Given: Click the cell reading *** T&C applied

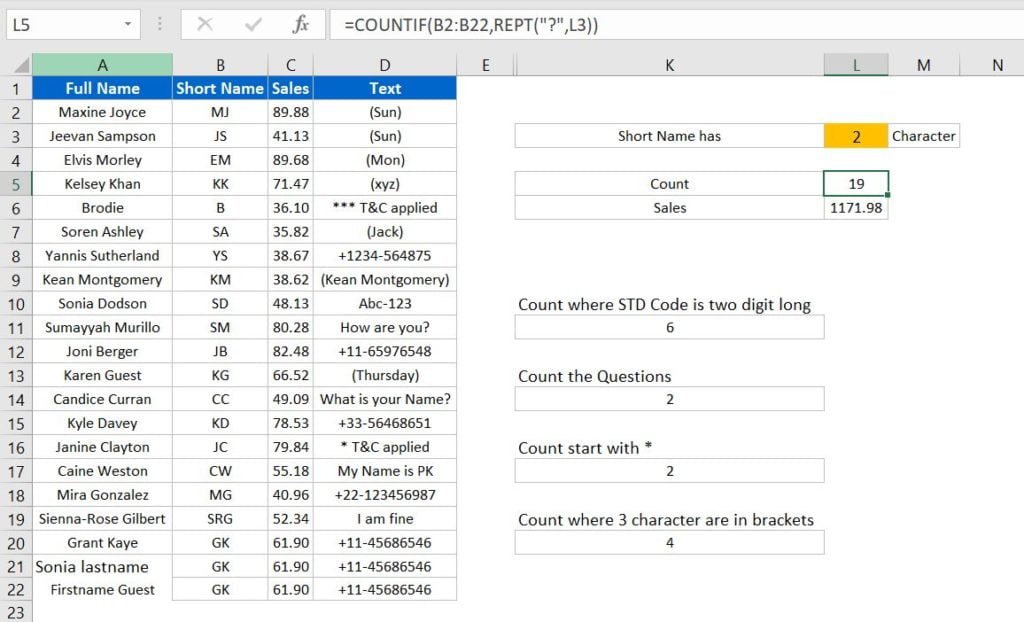Looking at the screenshot, I should coord(386,207).
